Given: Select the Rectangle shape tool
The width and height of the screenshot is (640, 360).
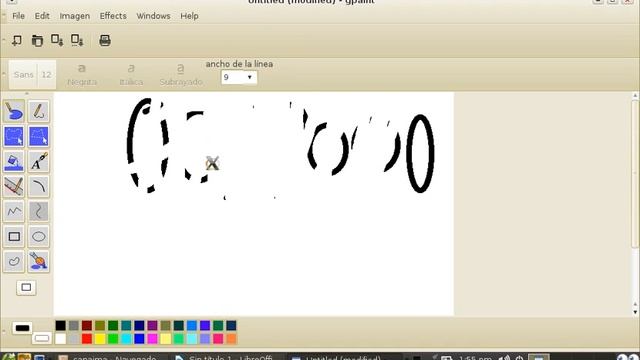Looking at the screenshot, I should click(x=14, y=236).
